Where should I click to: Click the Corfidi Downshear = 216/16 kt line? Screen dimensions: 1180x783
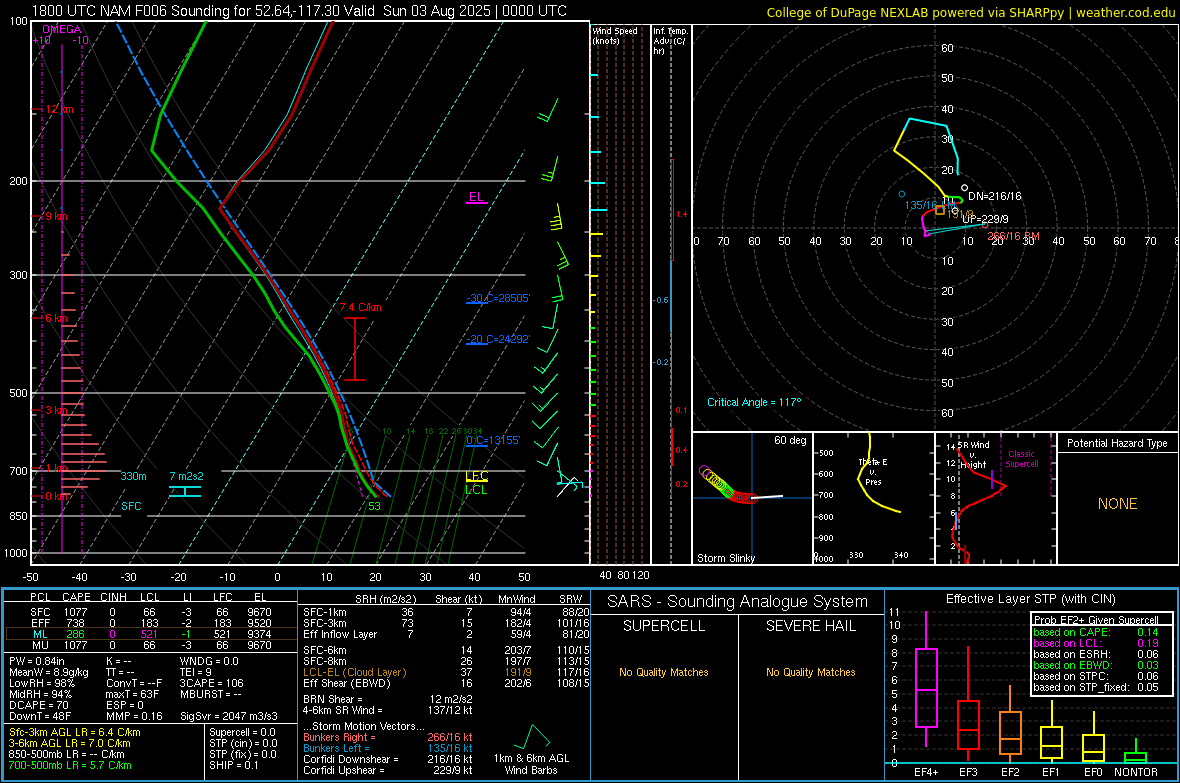click(388, 759)
